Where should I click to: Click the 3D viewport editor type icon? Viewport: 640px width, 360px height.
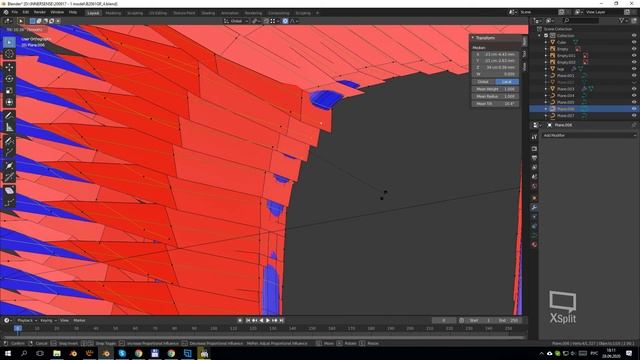[x=7, y=21]
